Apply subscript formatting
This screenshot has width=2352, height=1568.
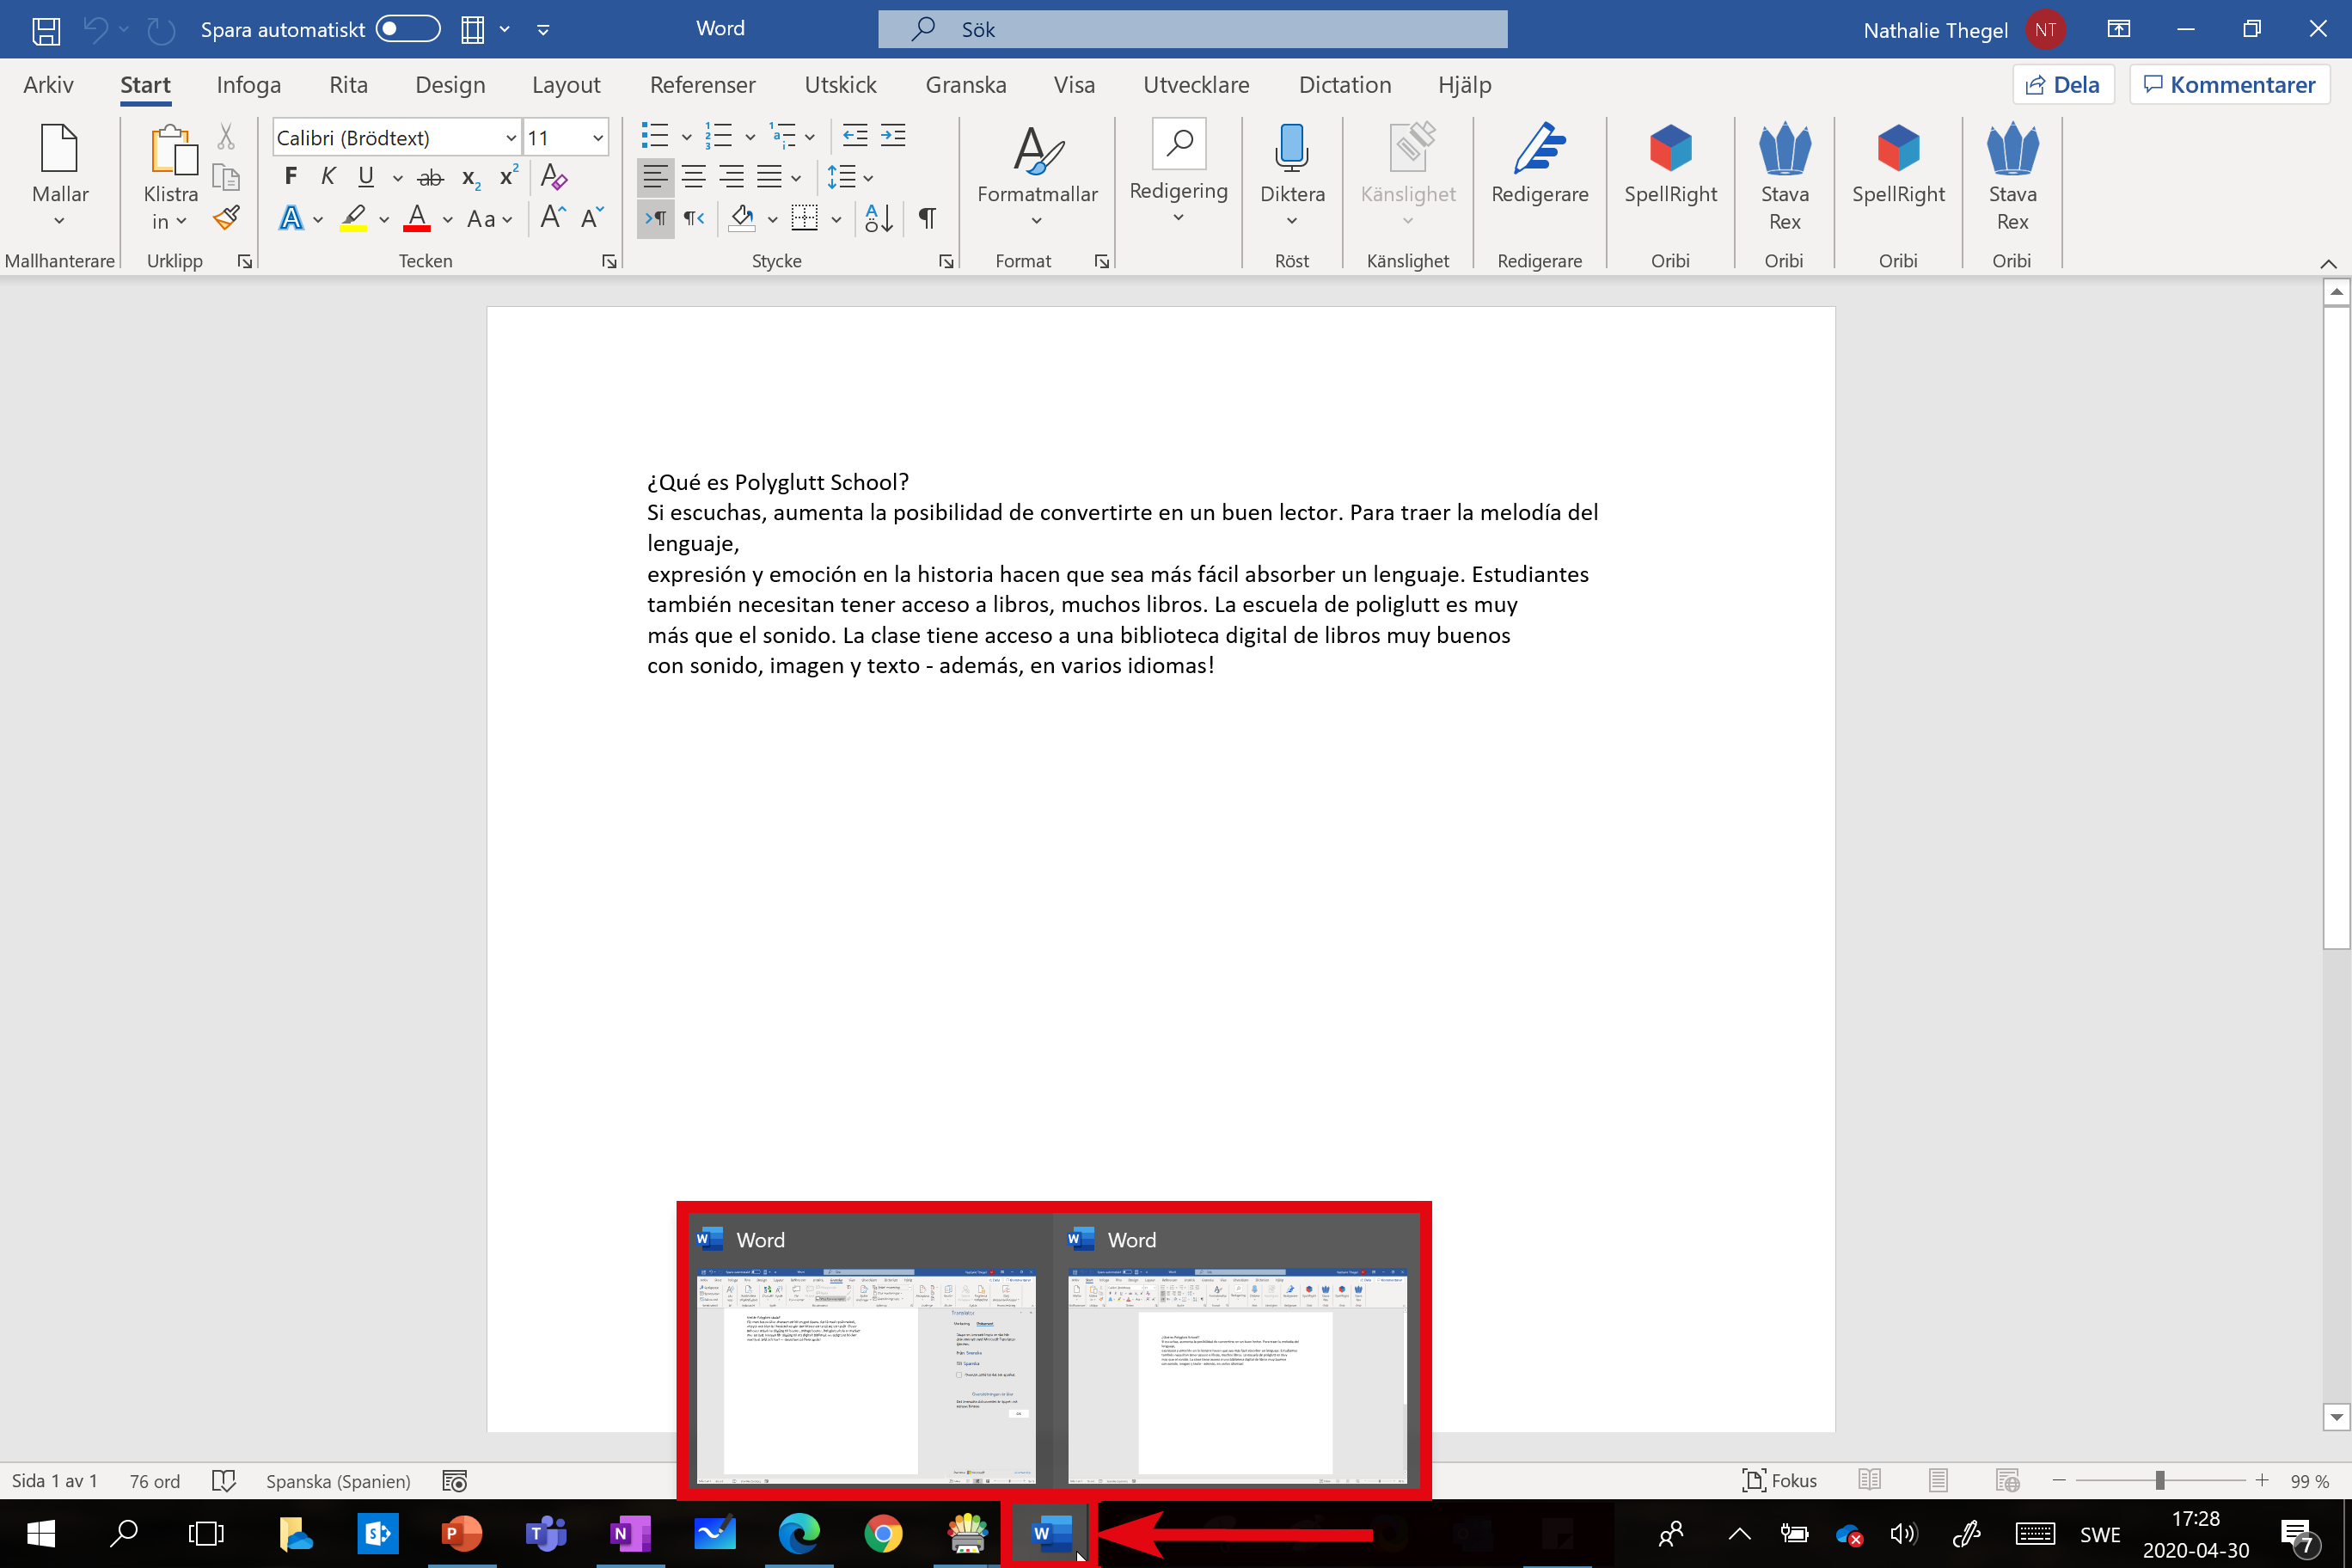pos(471,177)
